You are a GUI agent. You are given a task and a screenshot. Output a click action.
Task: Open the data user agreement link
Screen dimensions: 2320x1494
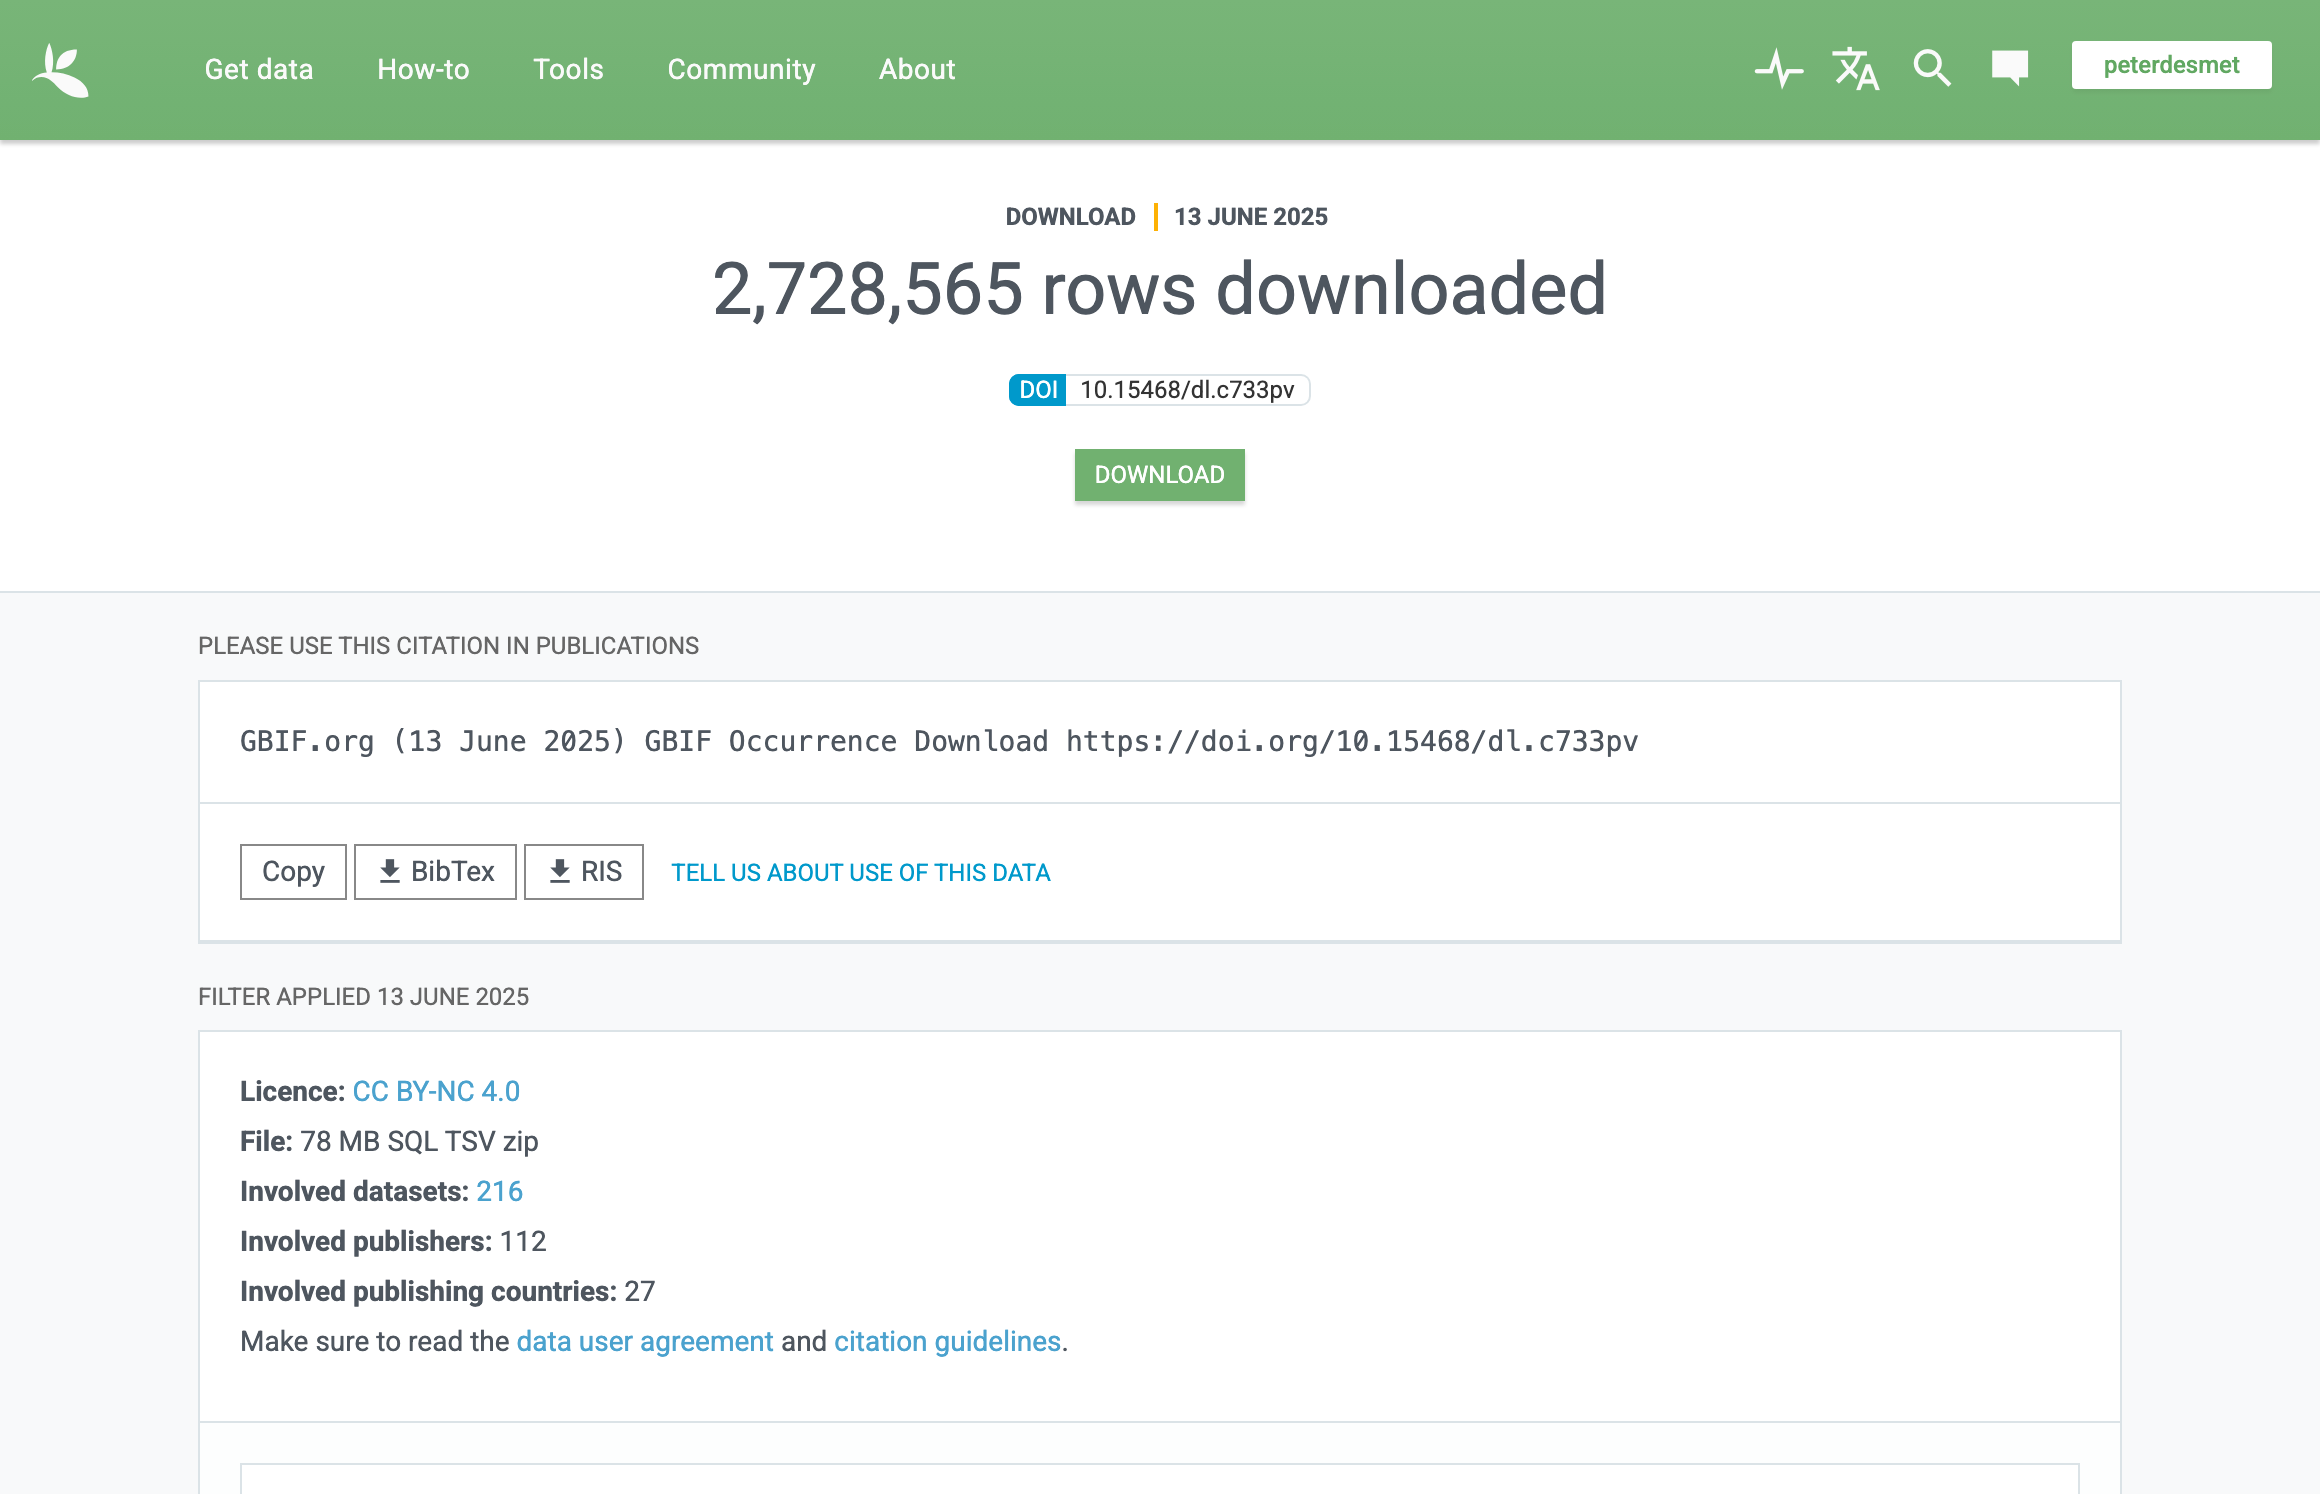point(645,1342)
